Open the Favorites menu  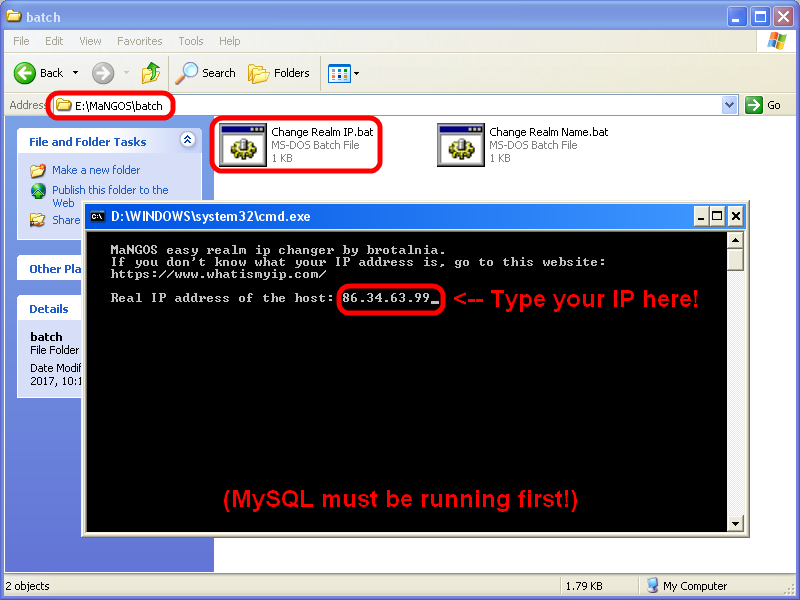[x=139, y=41]
